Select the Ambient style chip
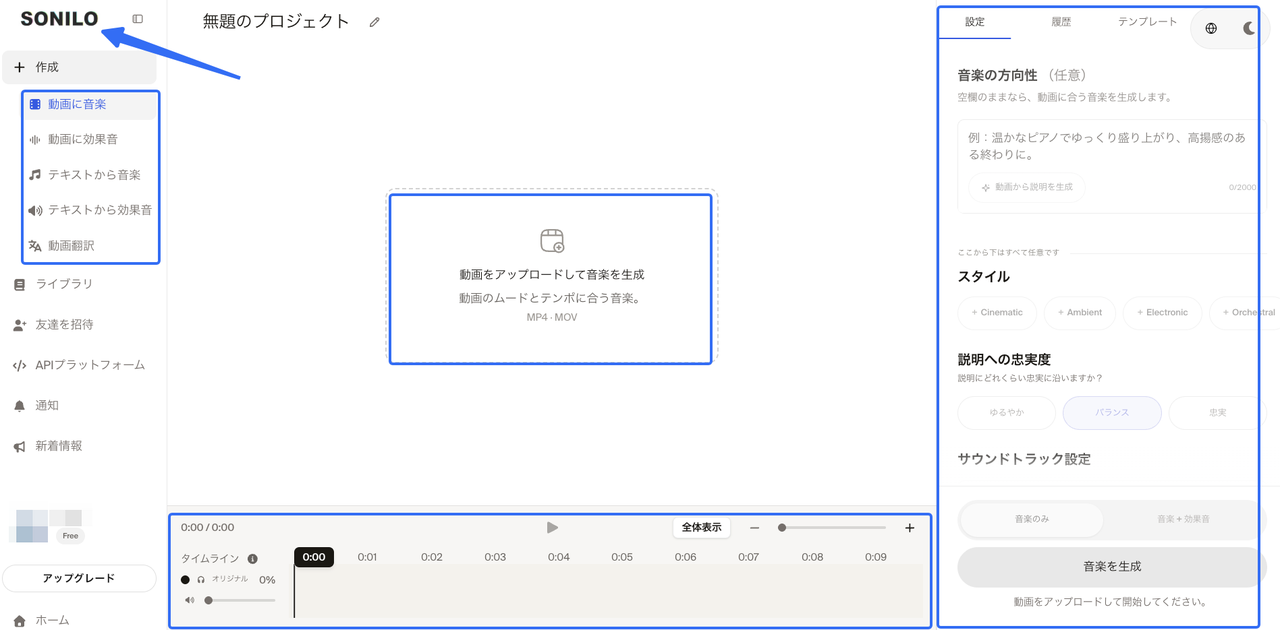The image size is (1280, 630). click(x=1080, y=313)
